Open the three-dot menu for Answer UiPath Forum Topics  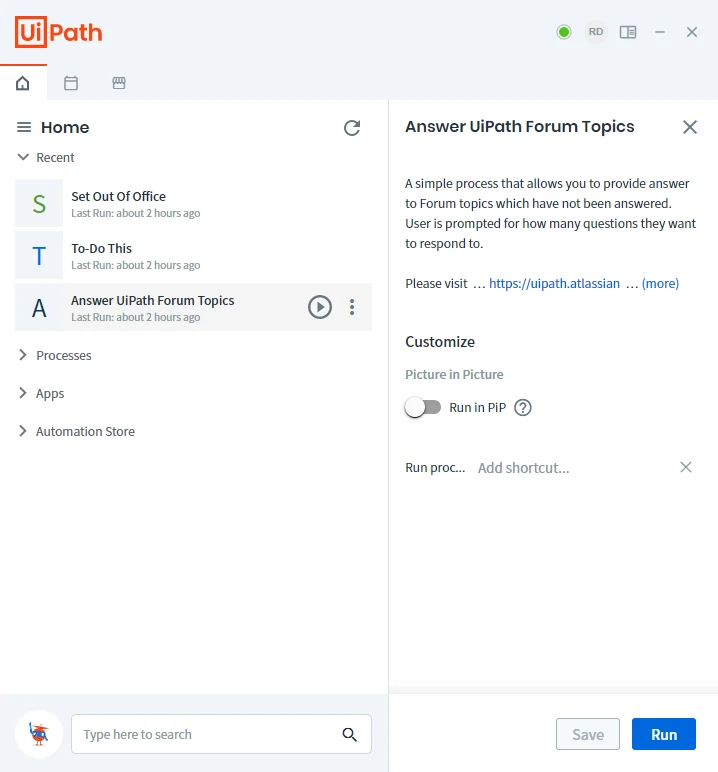[352, 307]
